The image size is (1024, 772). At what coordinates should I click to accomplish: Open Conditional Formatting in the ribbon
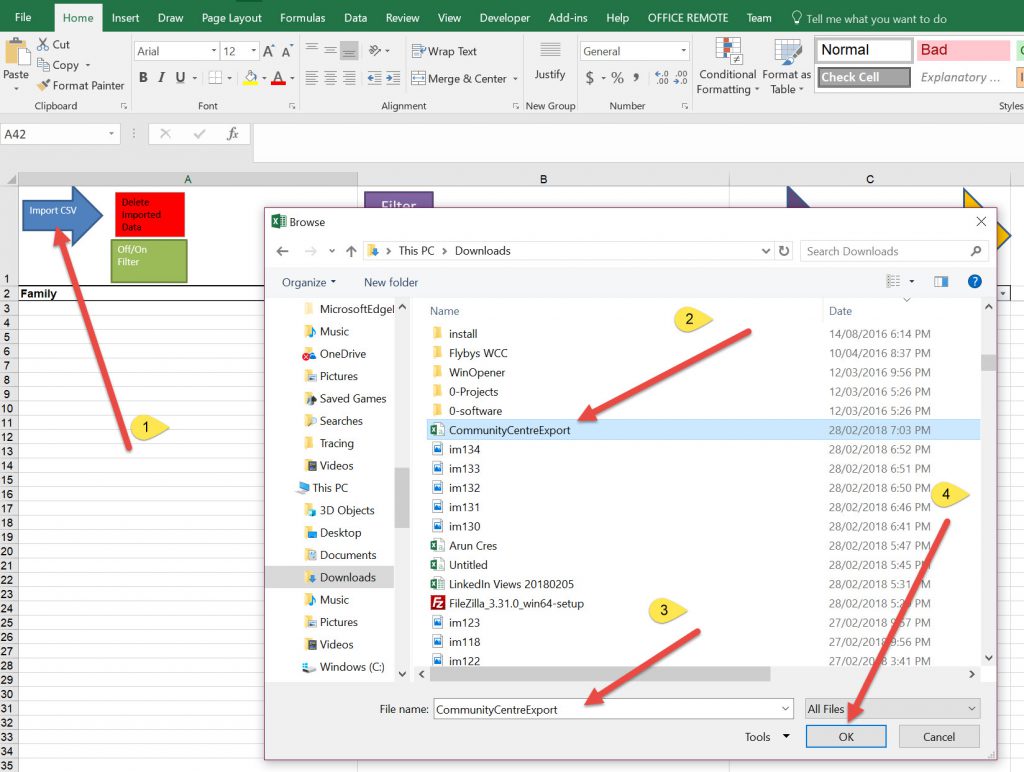tap(728, 66)
